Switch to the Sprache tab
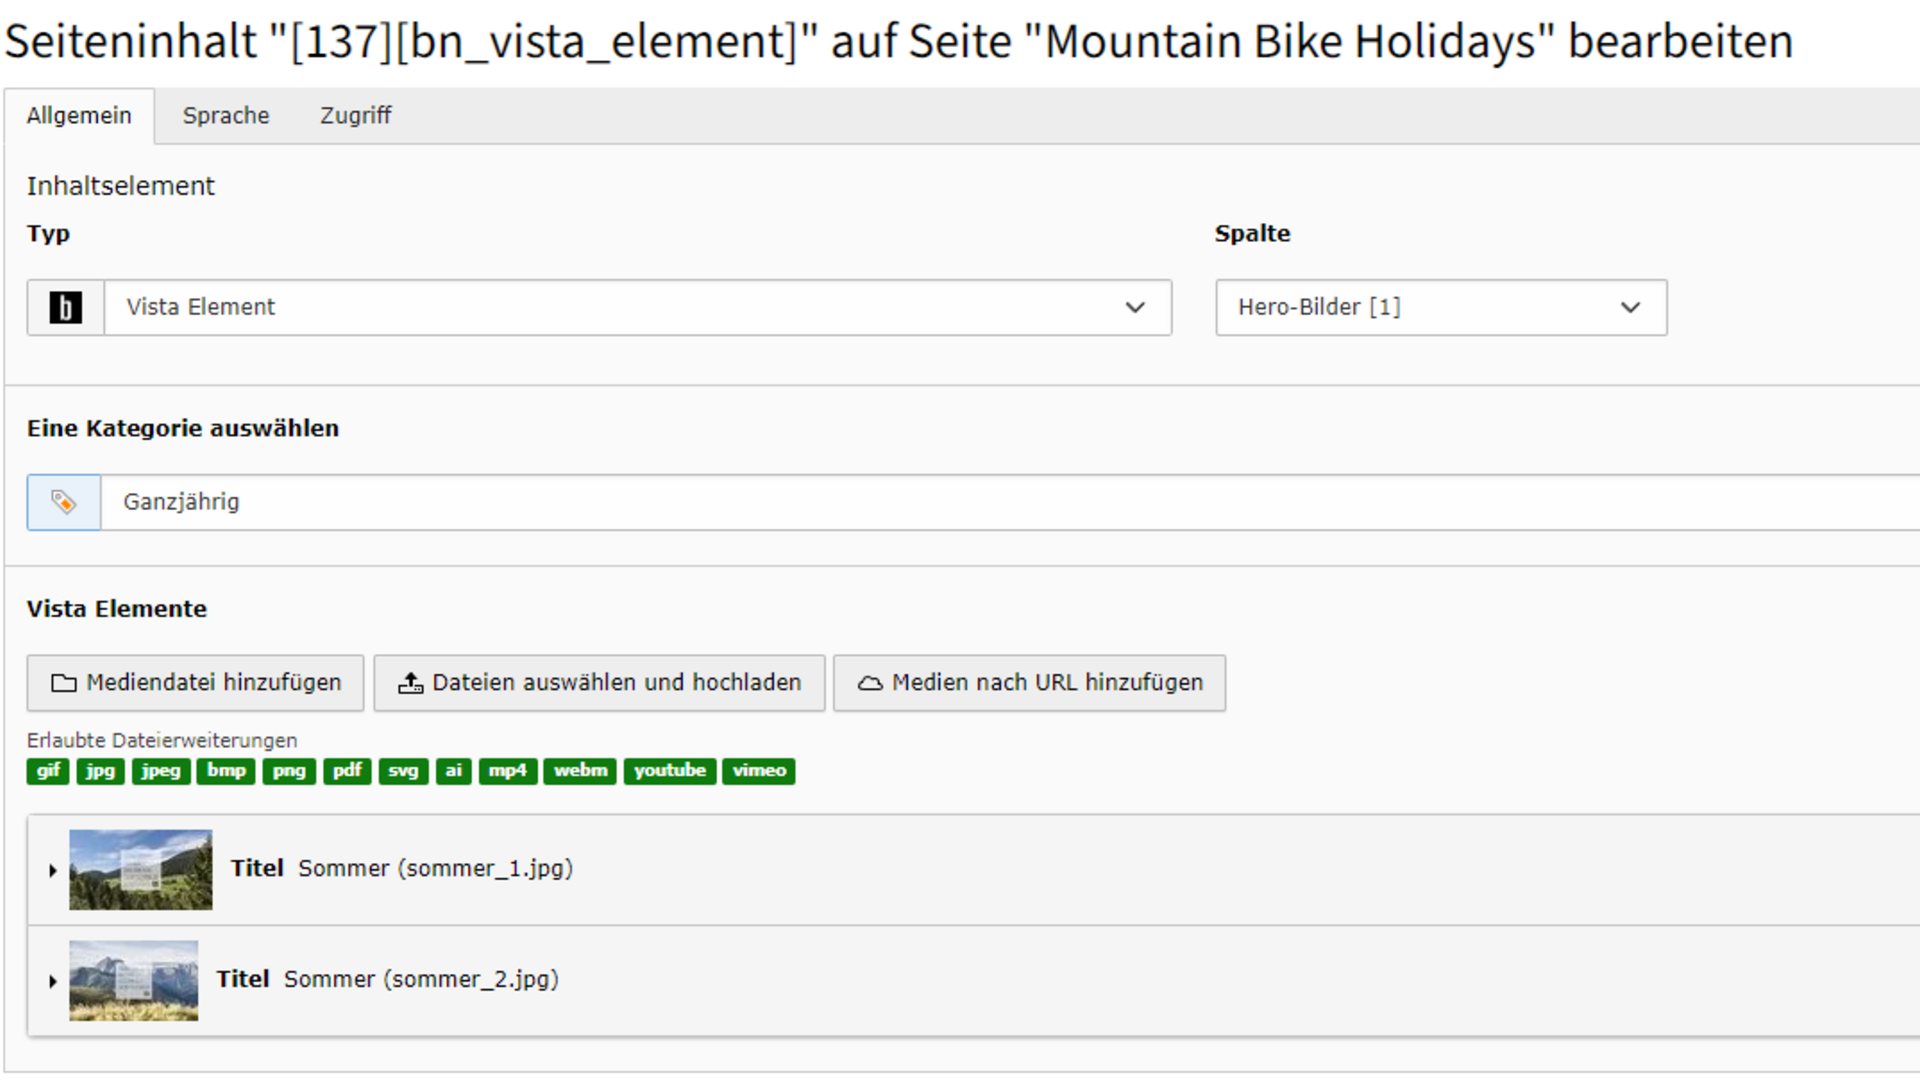This screenshot has width=1920, height=1080. [226, 116]
